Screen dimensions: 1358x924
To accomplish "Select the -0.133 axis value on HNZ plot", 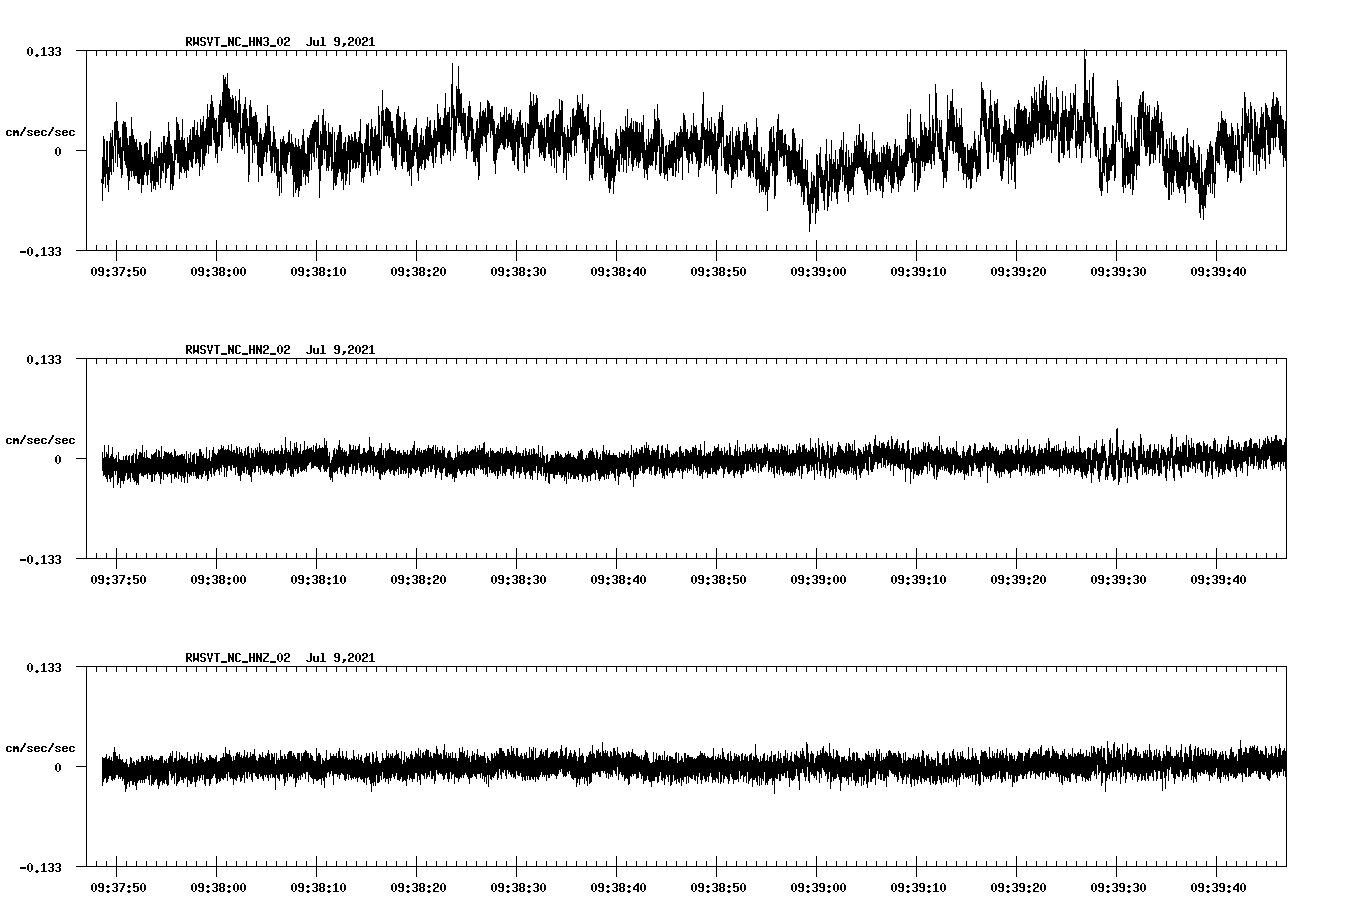I will [40, 867].
